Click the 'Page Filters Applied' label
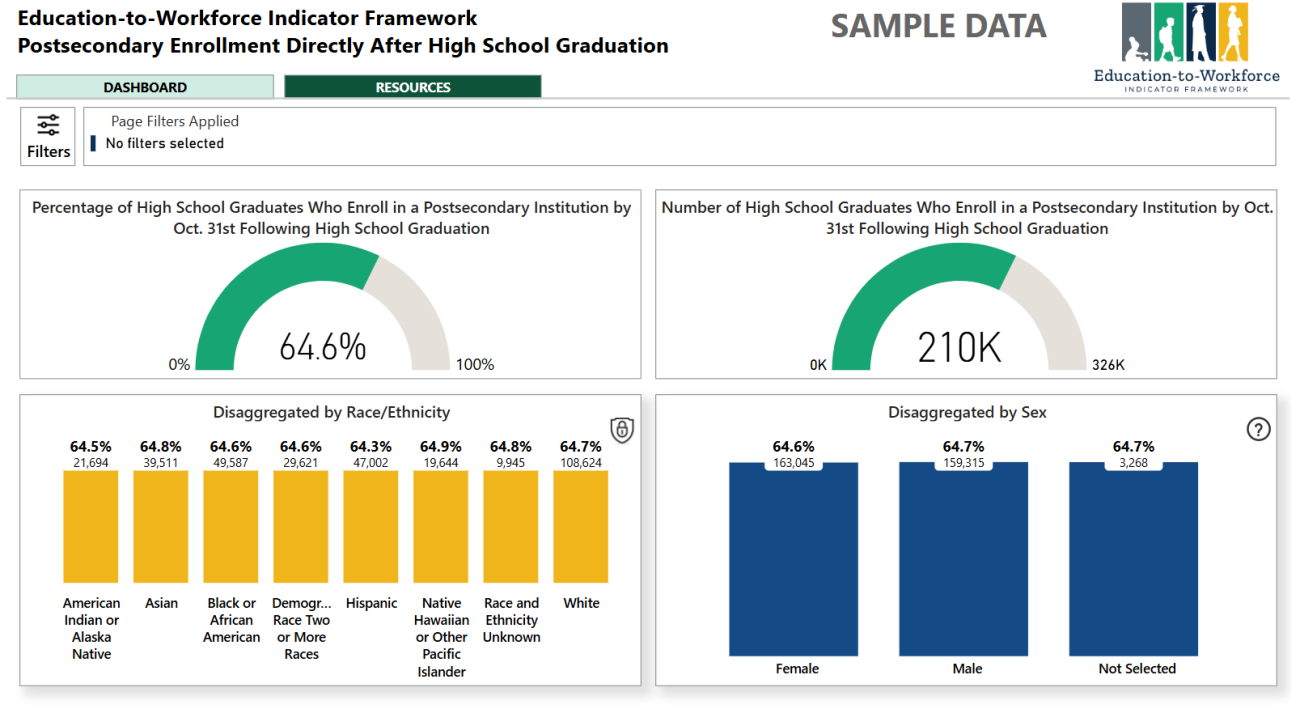Image resolution: width=1300 pixels, height=709 pixels. pos(177,121)
